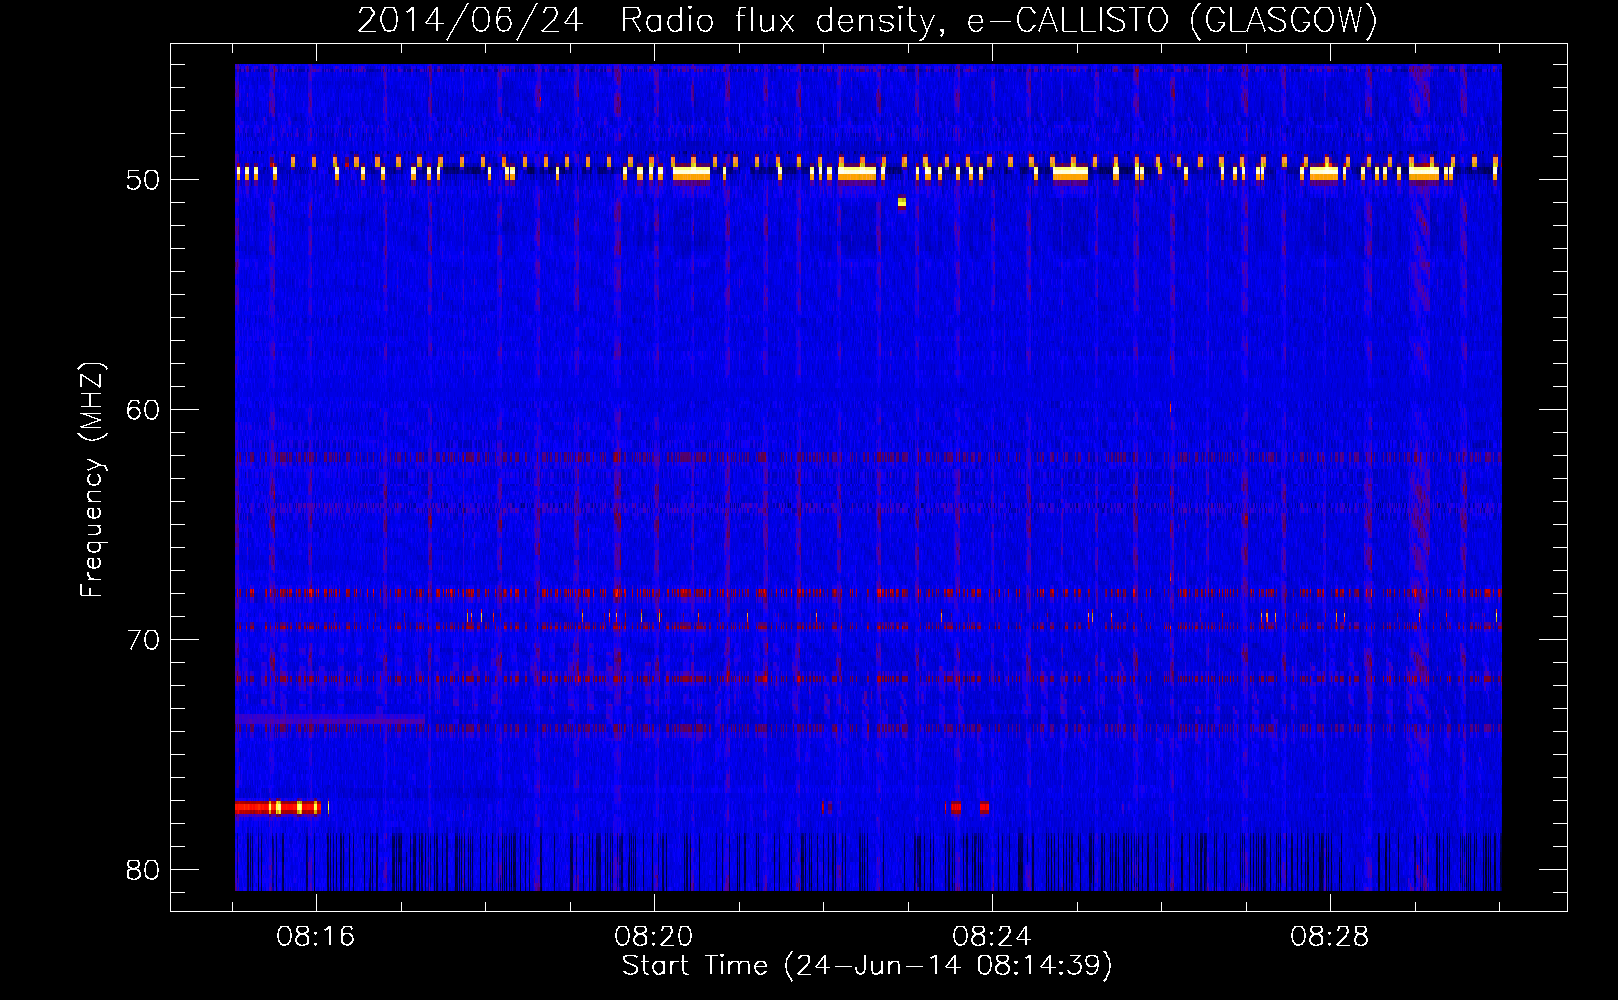The width and height of the screenshot is (1618, 1000).
Task: Click the long red emission band near 77 MHz
Action: 279,807
